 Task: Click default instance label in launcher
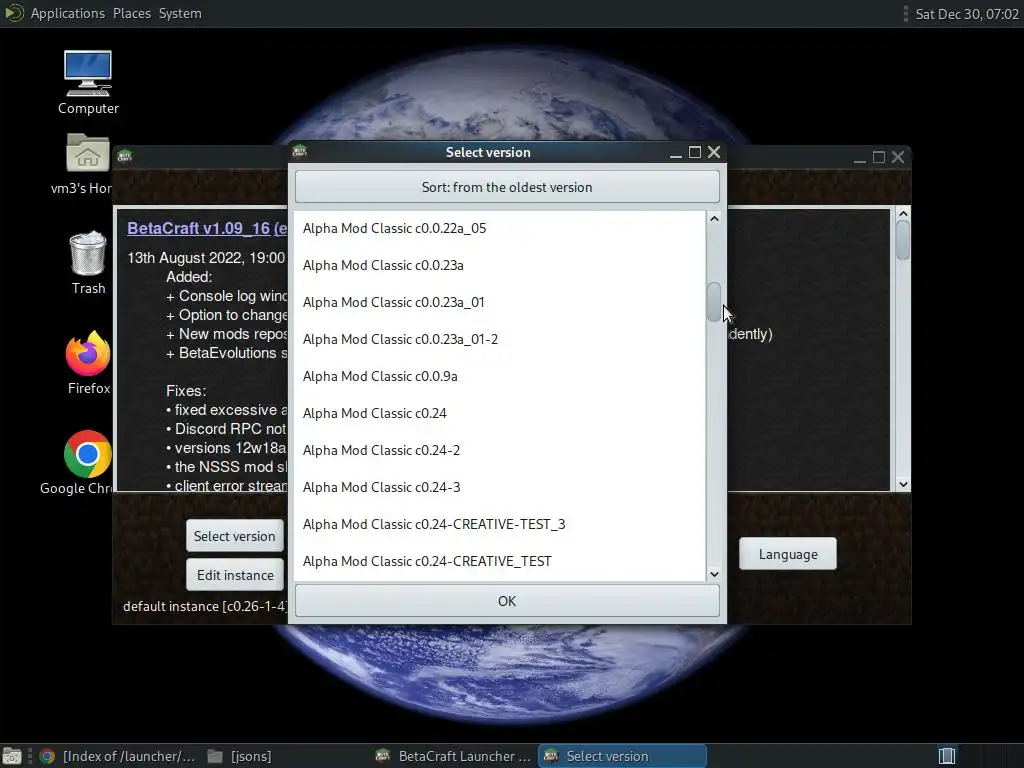point(205,607)
